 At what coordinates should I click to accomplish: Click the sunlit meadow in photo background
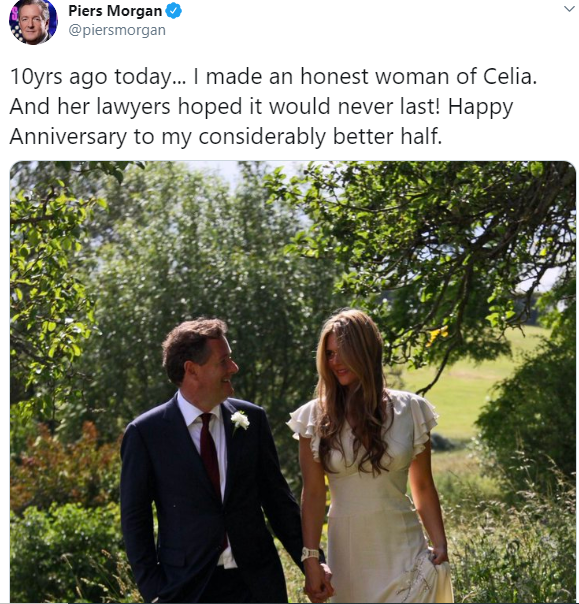[468, 385]
